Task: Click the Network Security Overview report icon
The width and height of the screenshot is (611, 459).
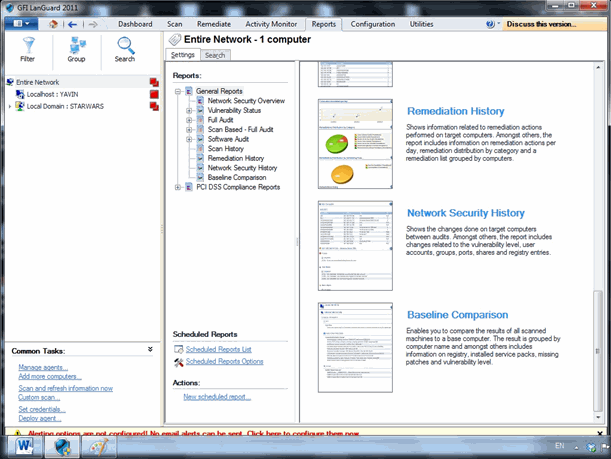Action: click(200, 101)
